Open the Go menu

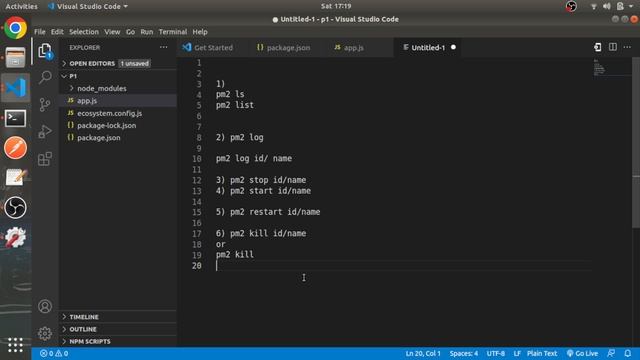130,32
